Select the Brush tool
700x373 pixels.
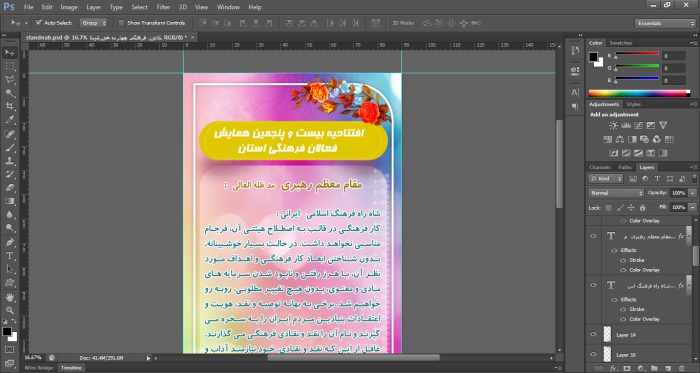pyautogui.click(x=9, y=147)
